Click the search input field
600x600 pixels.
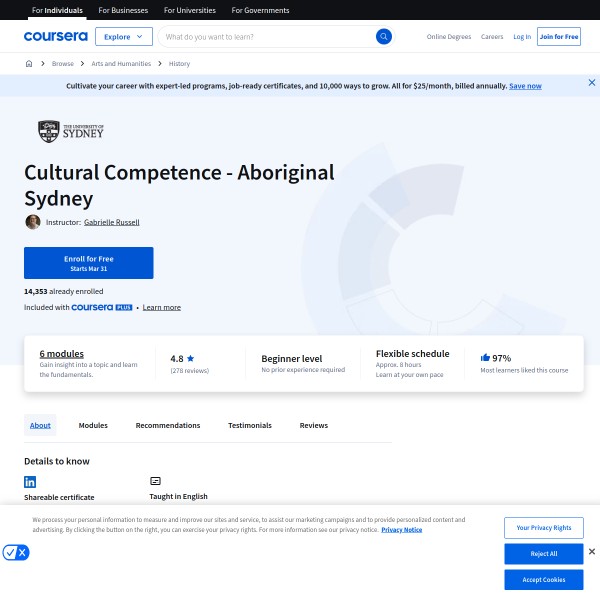(265, 37)
